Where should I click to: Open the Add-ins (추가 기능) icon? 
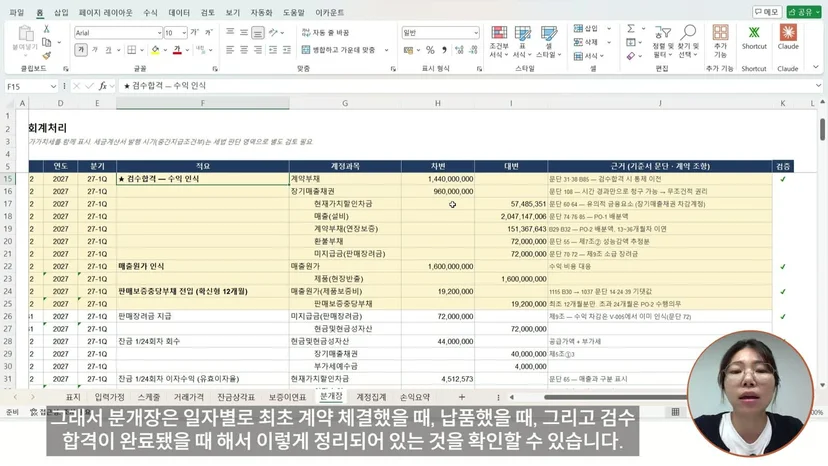pos(720,41)
